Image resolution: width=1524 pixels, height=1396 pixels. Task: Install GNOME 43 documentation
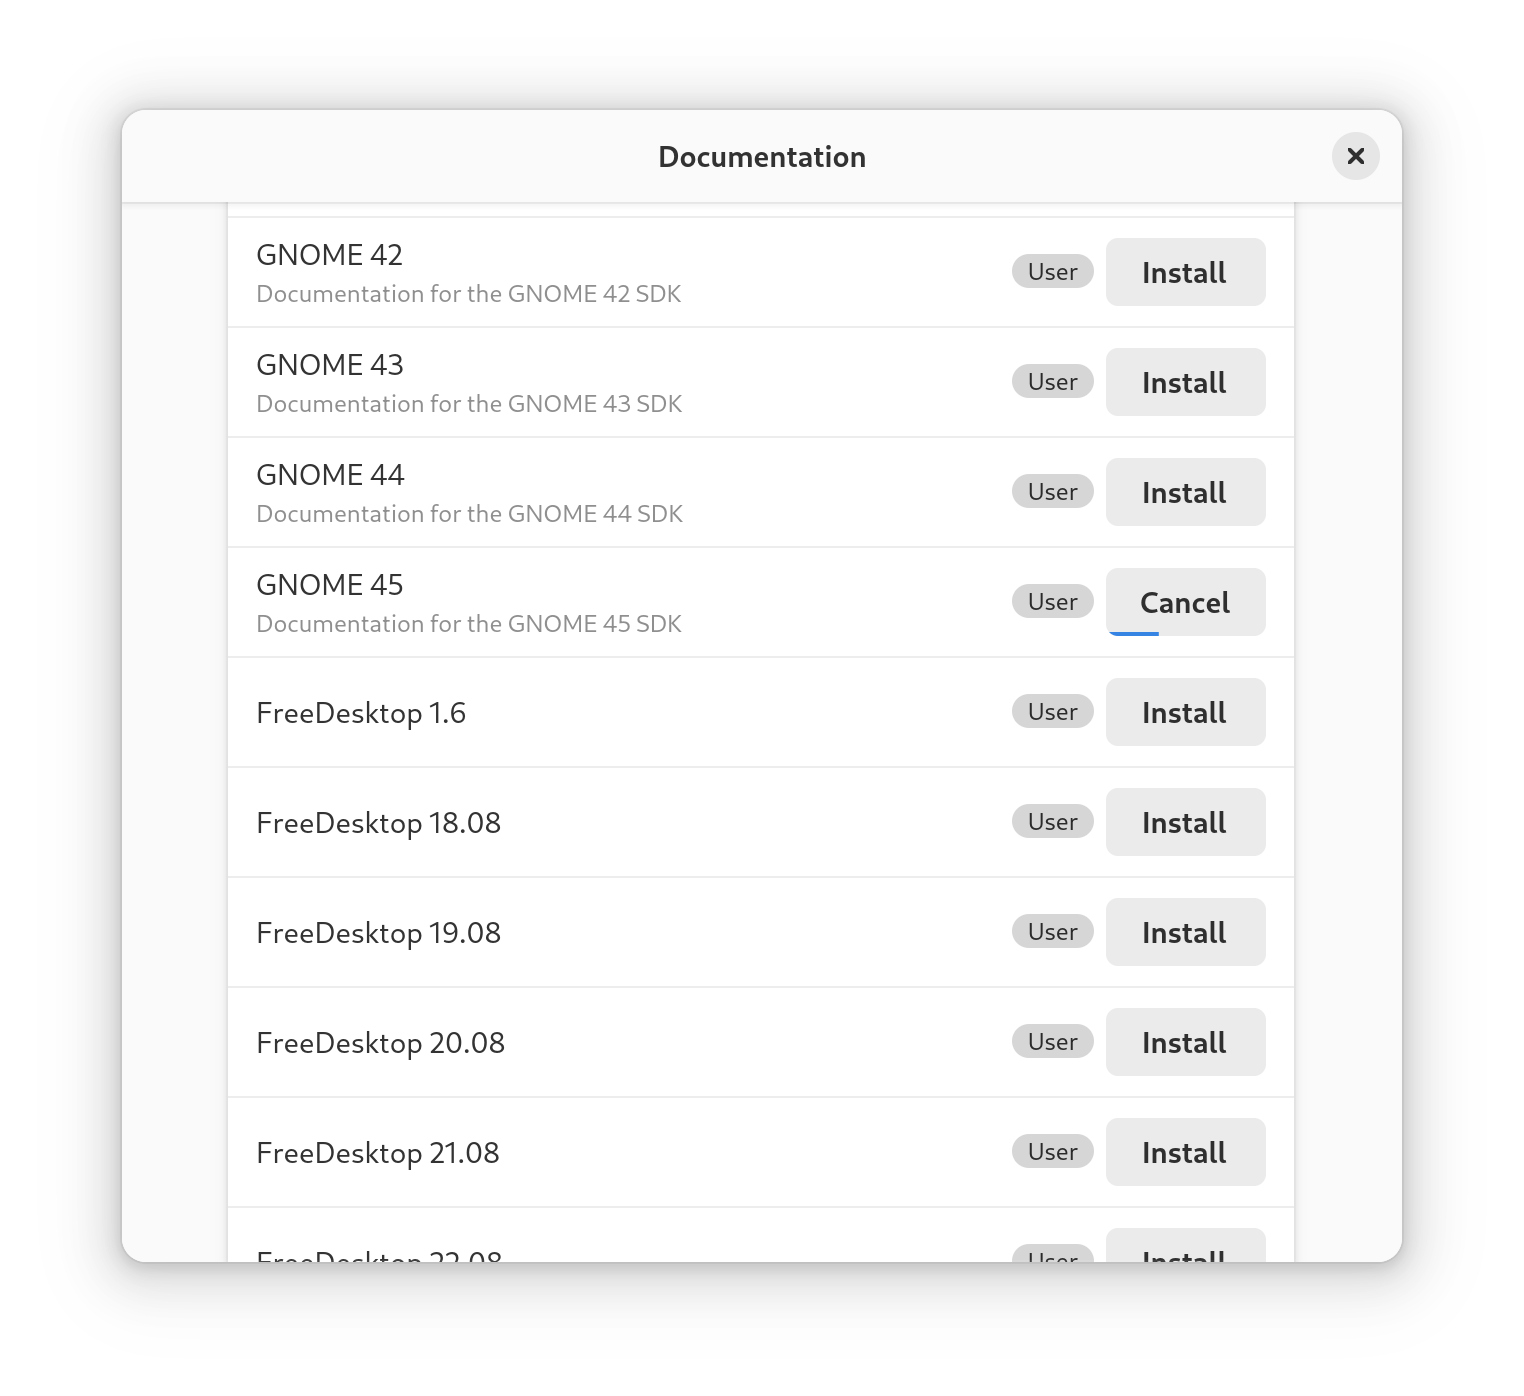(1185, 382)
